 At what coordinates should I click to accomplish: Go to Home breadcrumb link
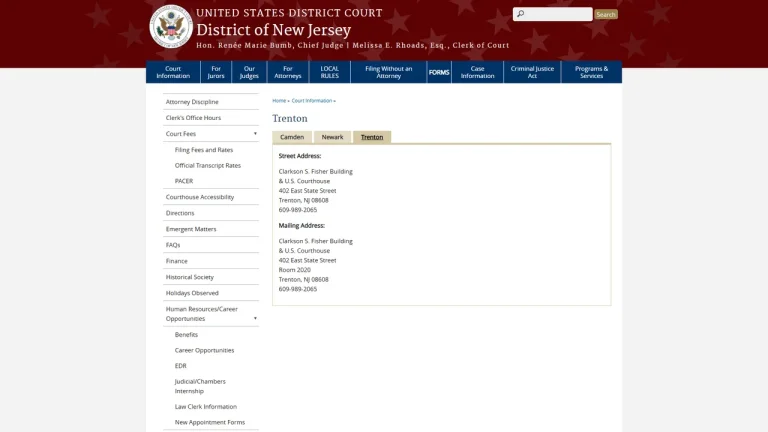[279, 100]
